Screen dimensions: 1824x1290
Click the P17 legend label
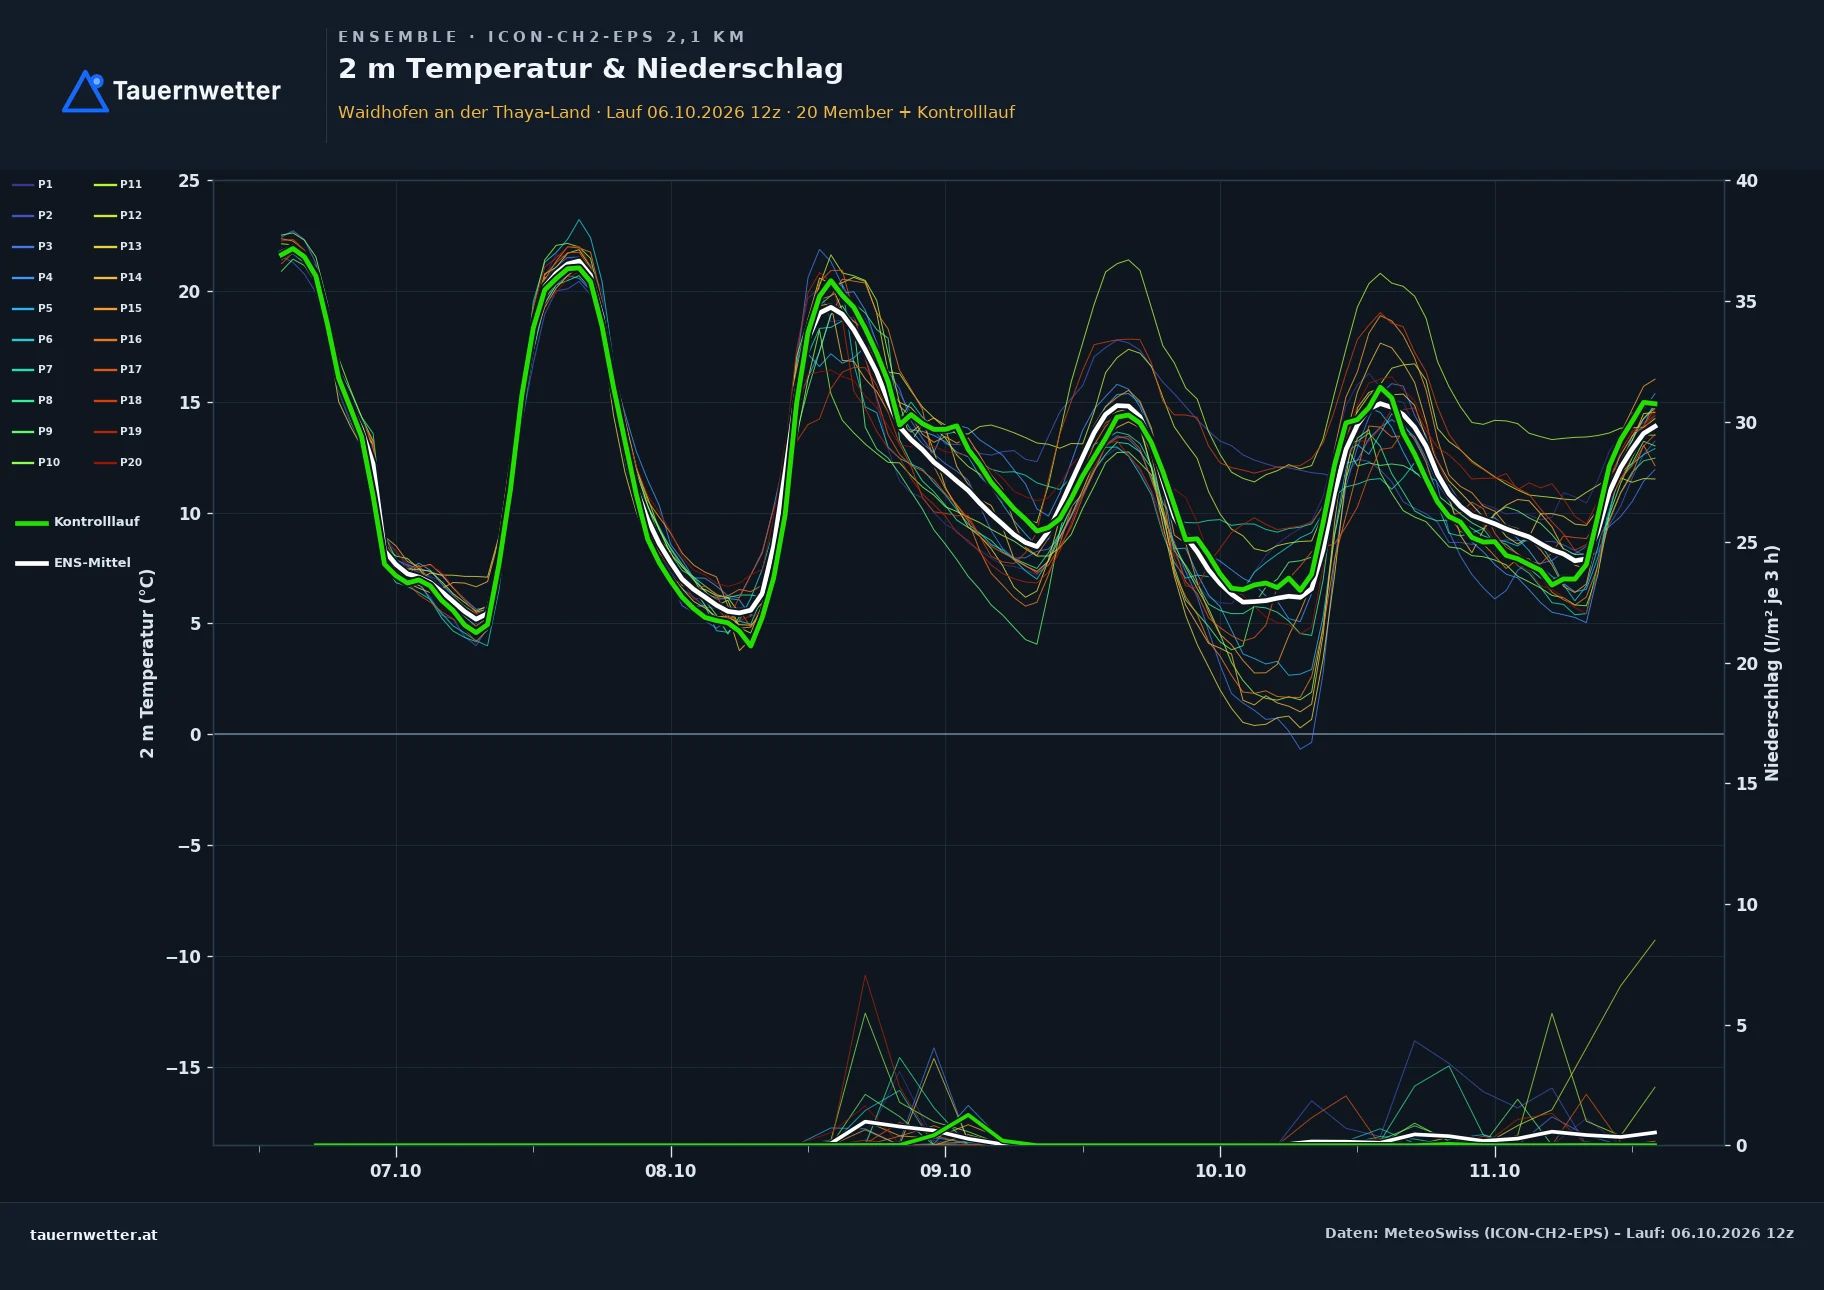pyautogui.click(x=131, y=369)
